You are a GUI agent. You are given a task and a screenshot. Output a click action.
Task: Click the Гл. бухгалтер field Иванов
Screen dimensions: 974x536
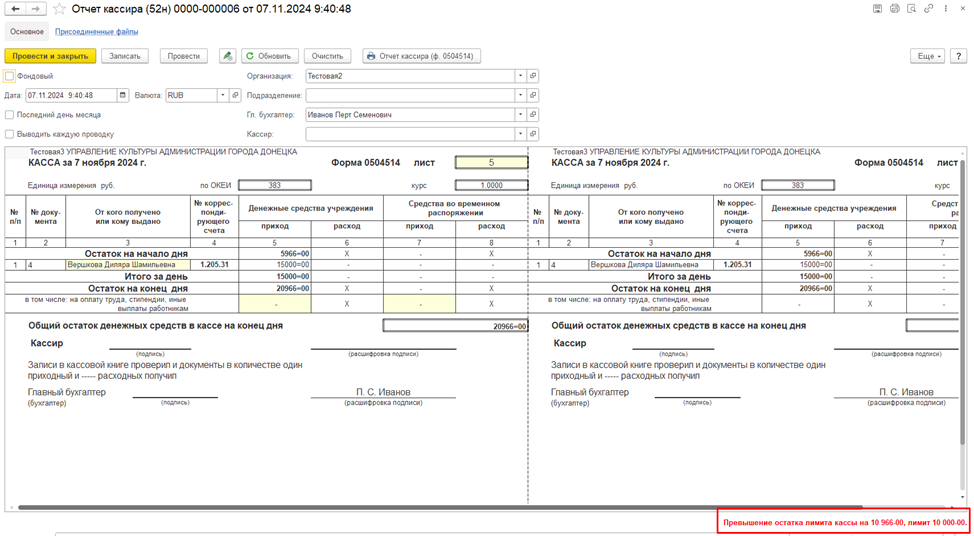(410, 115)
